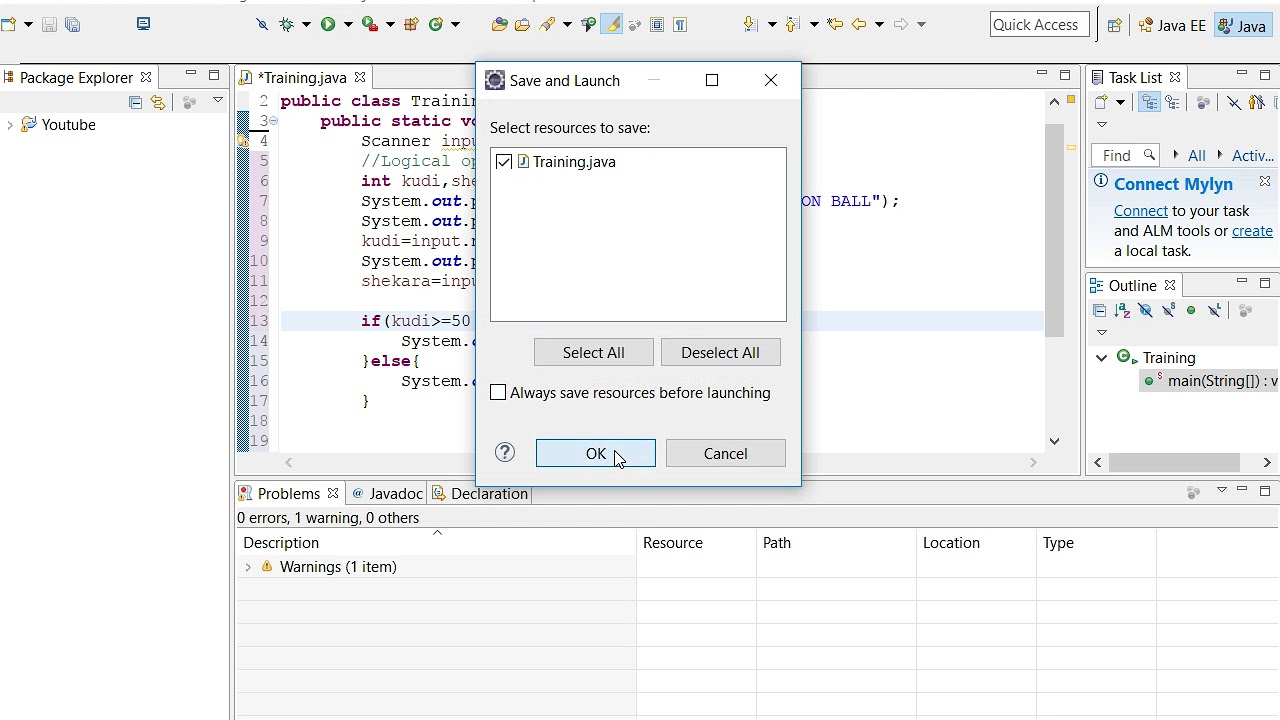Select the Training.java editor tab

(x=302, y=78)
